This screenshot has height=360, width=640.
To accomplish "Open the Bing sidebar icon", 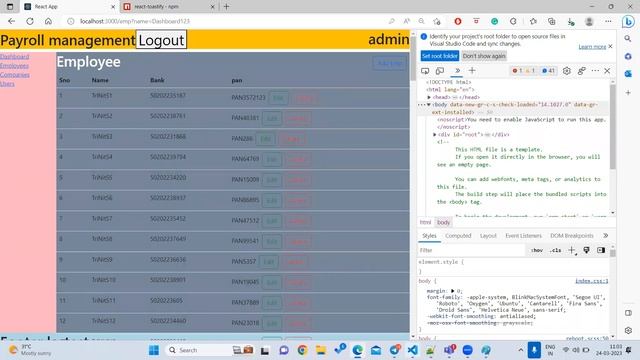I will (628, 21).
